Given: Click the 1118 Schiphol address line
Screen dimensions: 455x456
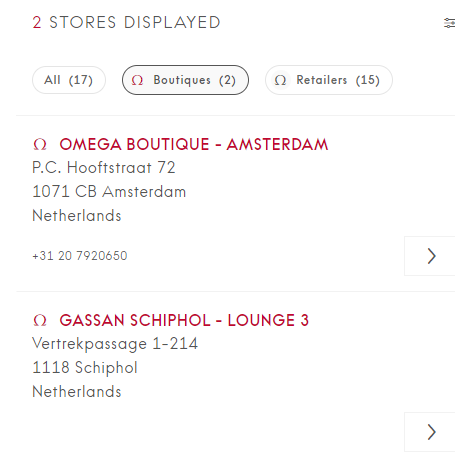Looking at the screenshot, I should click(x=85, y=367).
